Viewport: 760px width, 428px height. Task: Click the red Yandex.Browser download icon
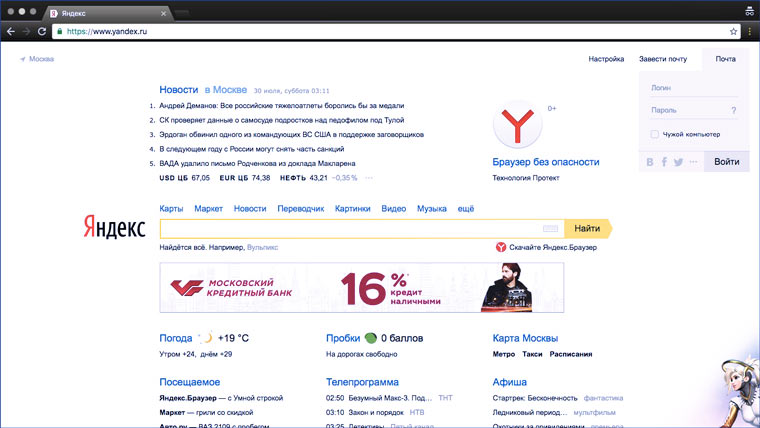click(x=501, y=247)
